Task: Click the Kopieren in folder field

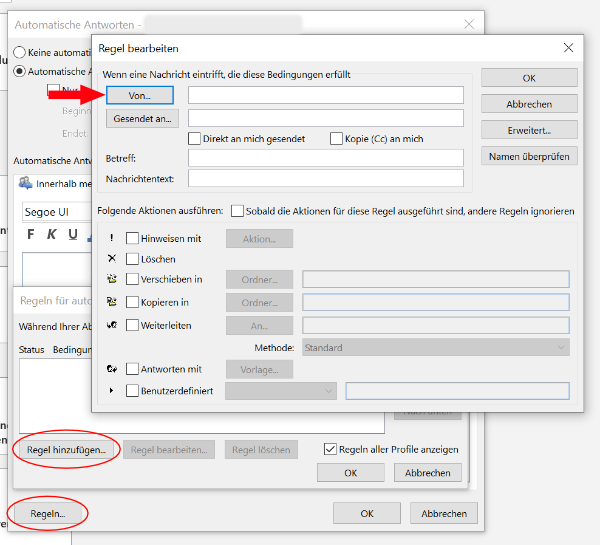Action: coord(436,302)
